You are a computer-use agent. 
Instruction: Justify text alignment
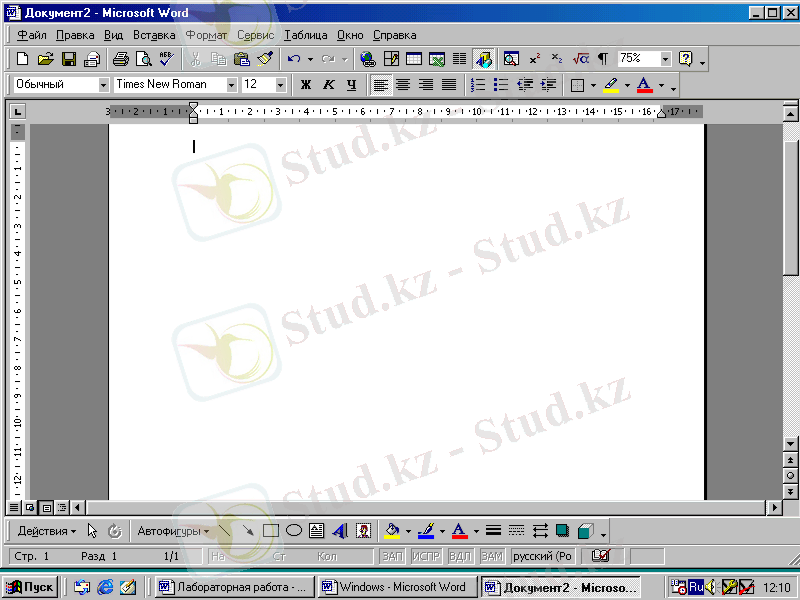449,85
